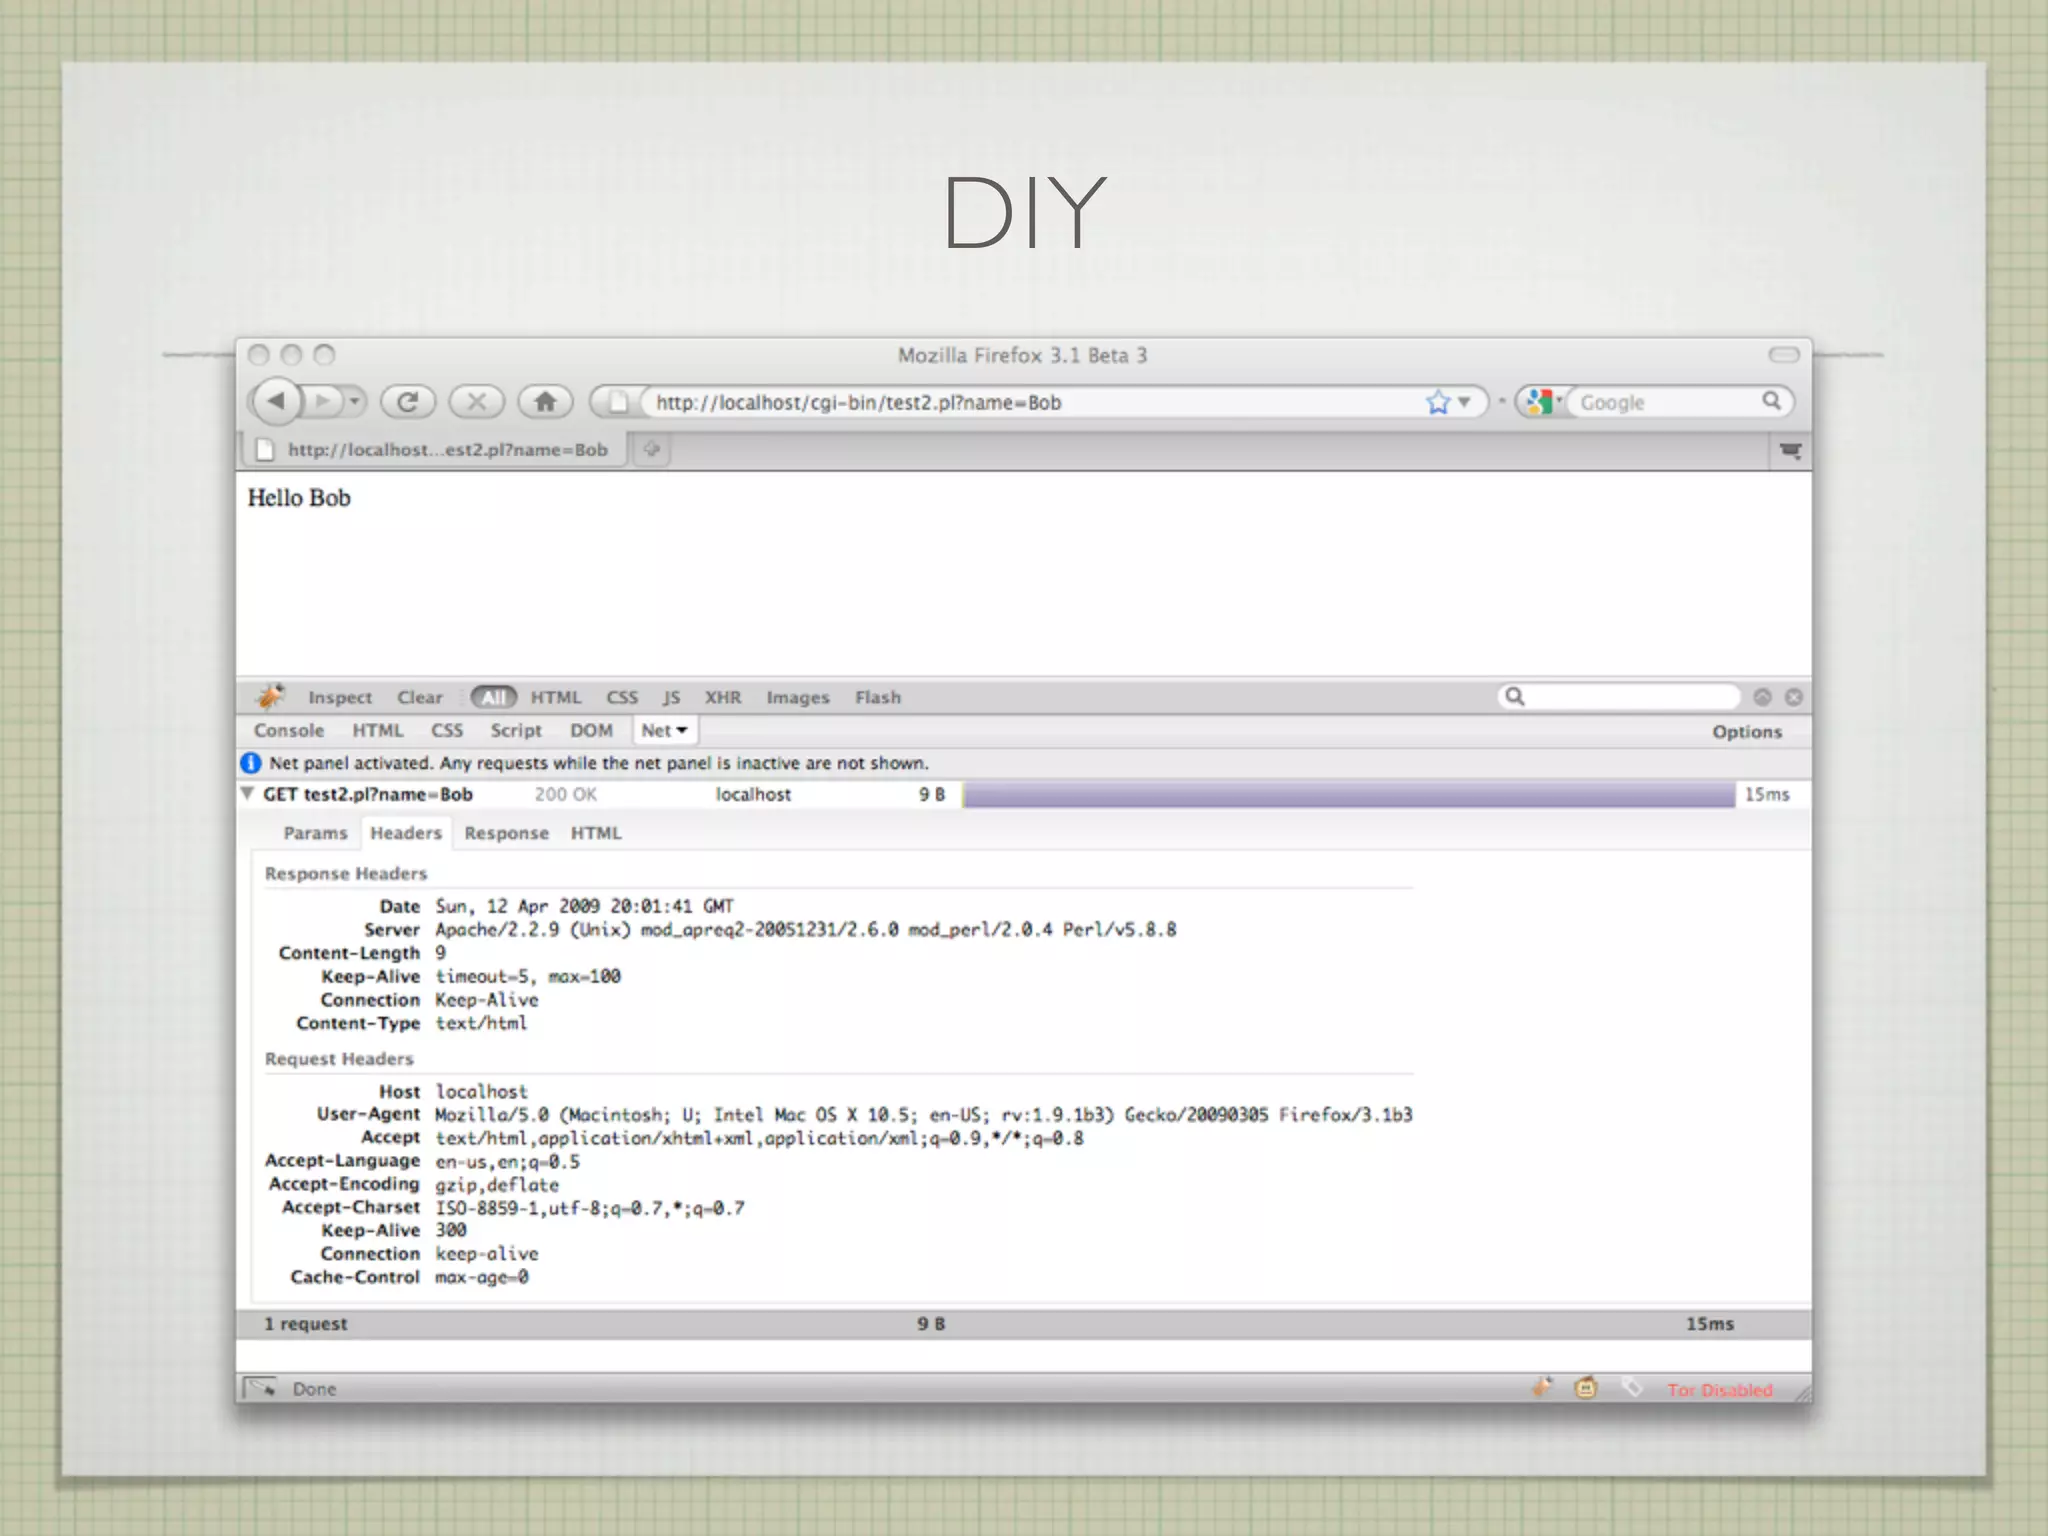
Task: Open the URL history dropdown arrow
Action: click(1464, 402)
